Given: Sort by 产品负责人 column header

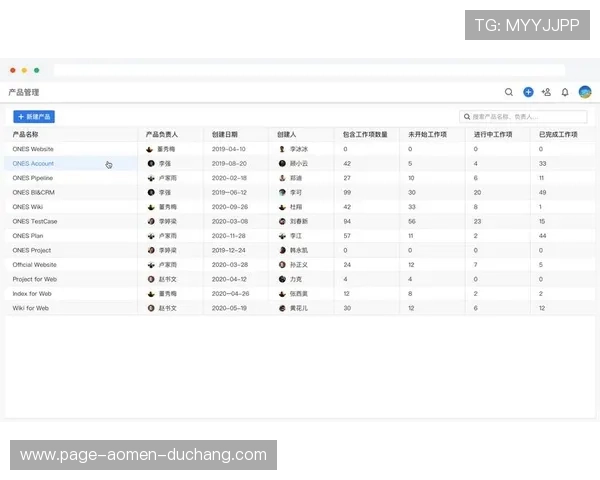Looking at the screenshot, I should coord(161,134).
